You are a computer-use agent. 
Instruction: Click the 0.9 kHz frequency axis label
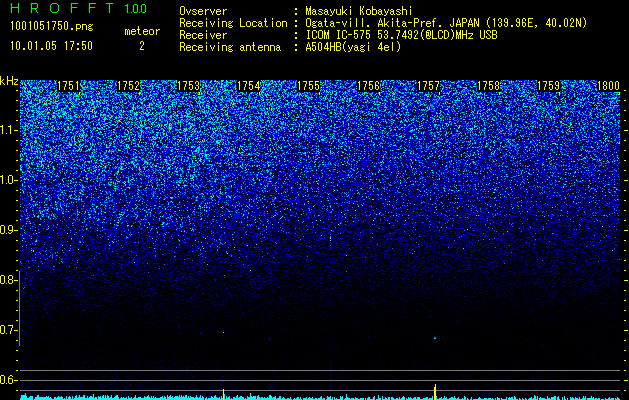9,230
